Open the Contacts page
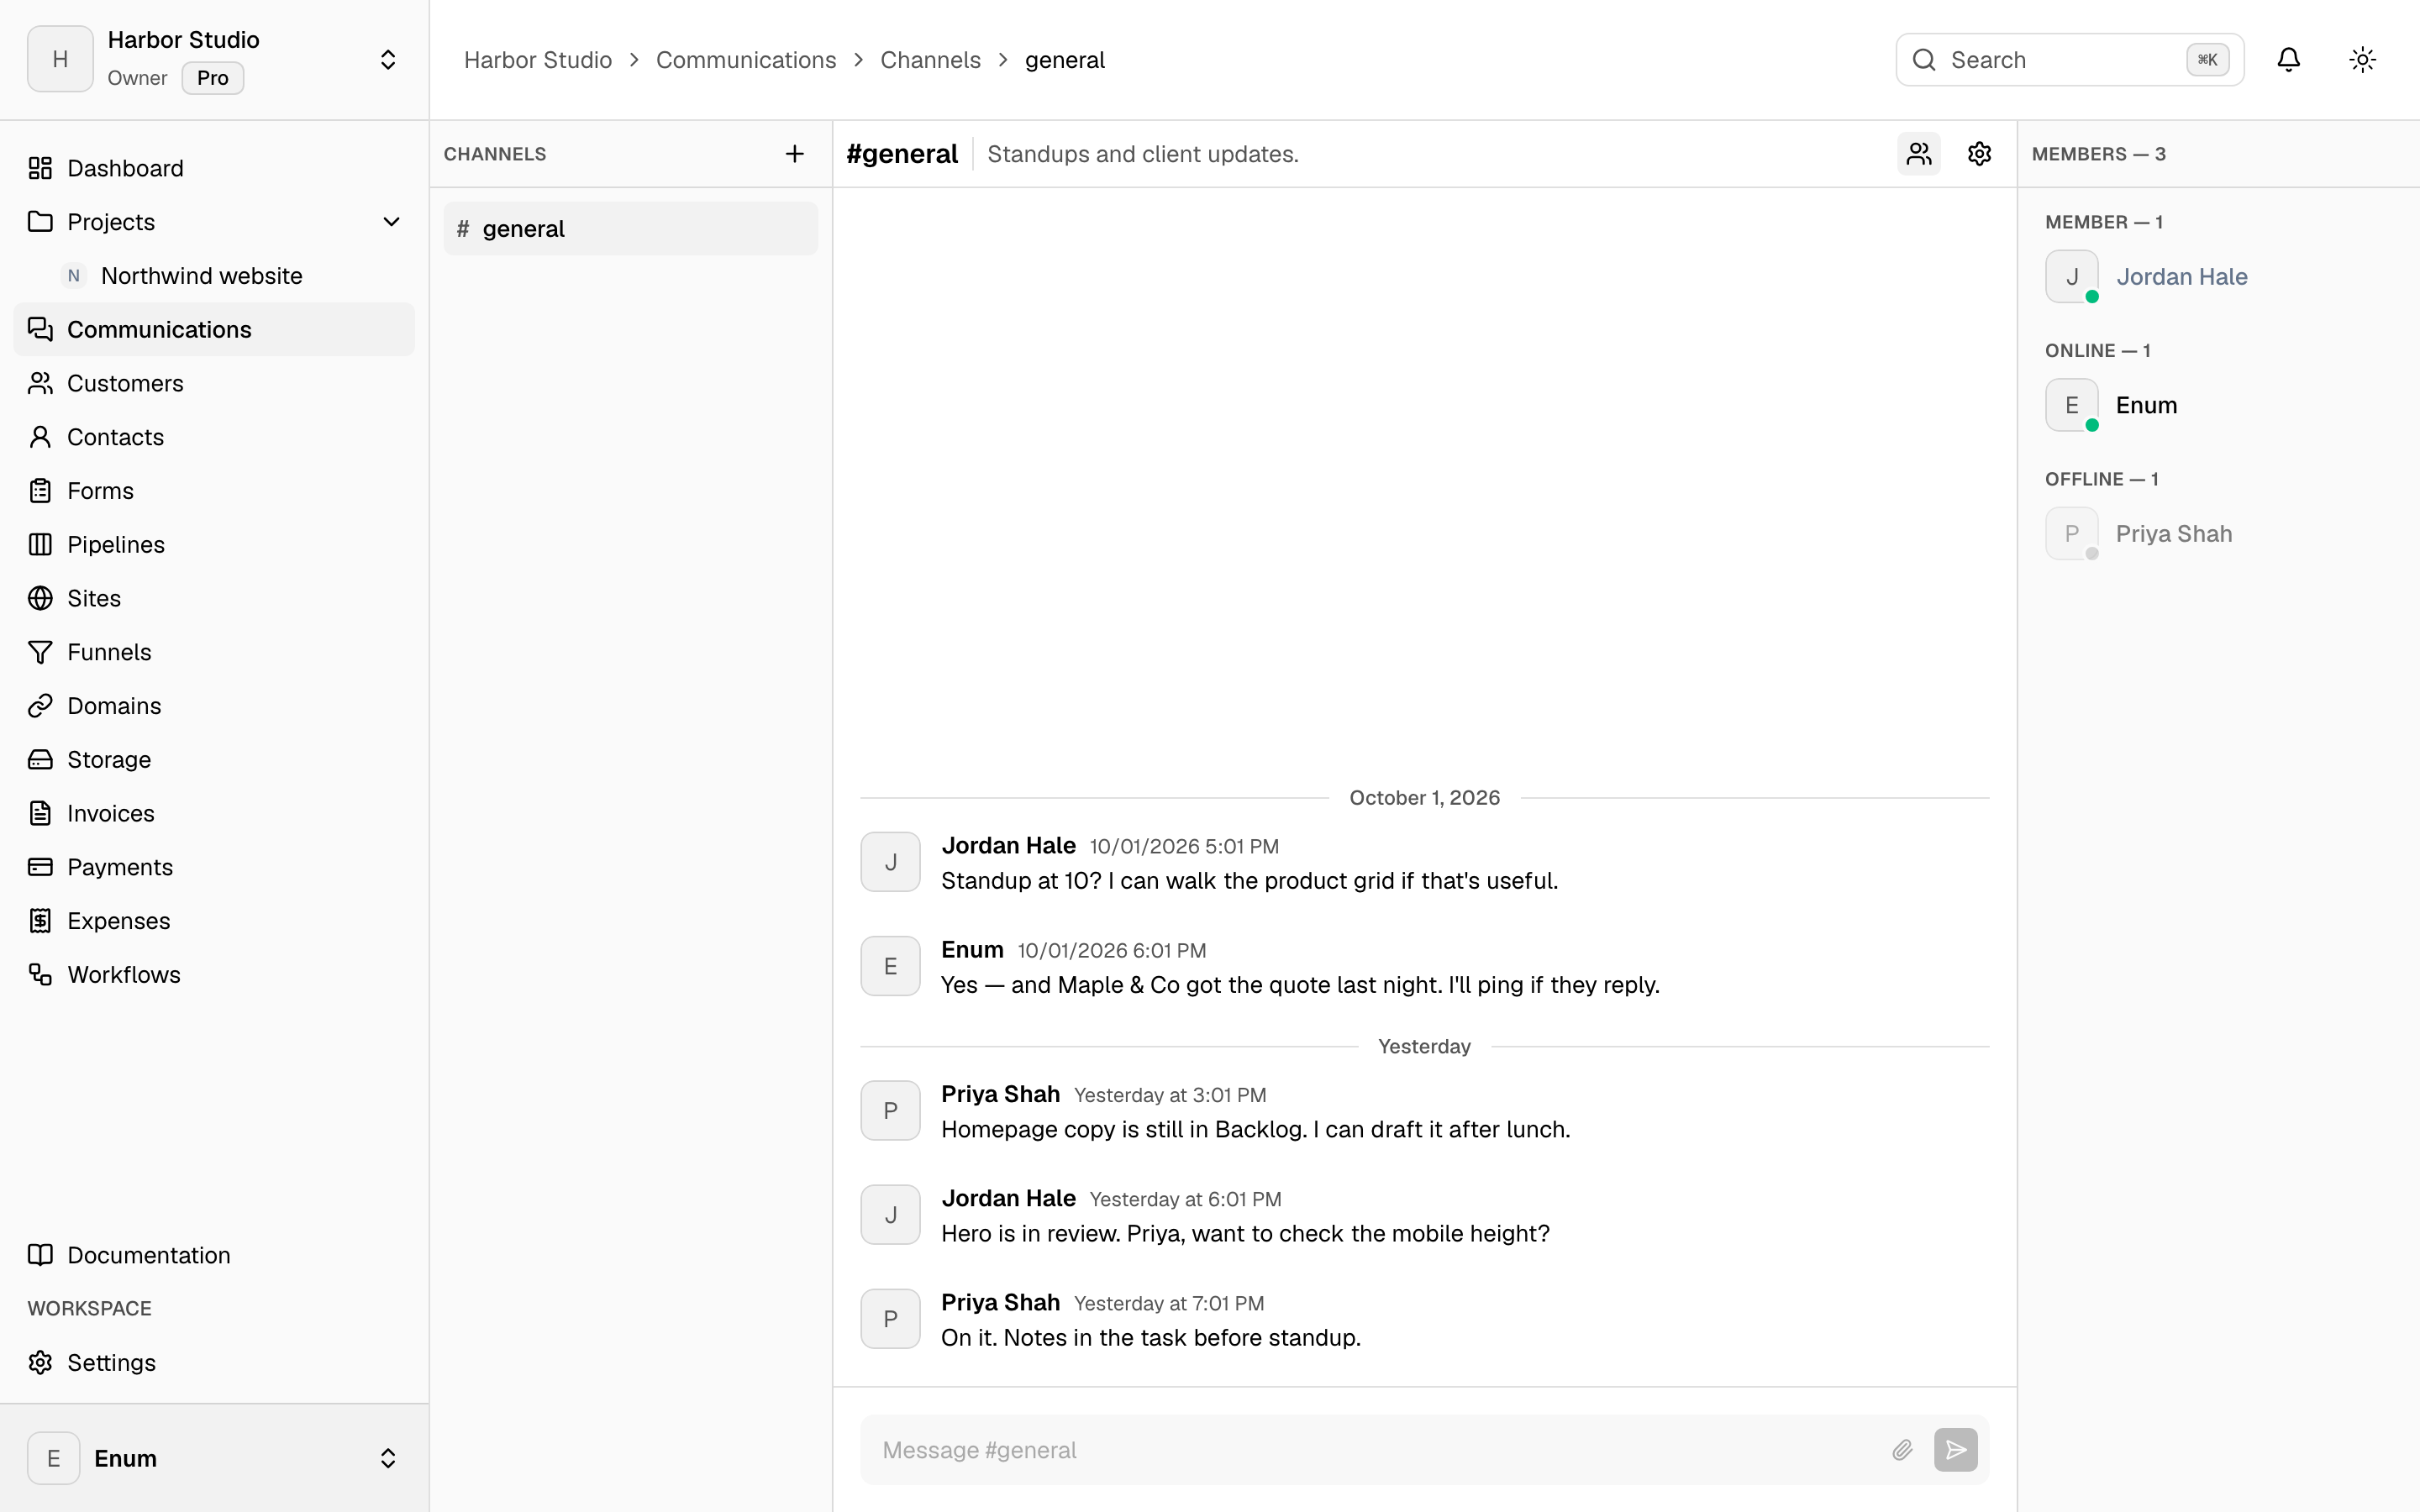2420x1512 pixels. pos(214,437)
